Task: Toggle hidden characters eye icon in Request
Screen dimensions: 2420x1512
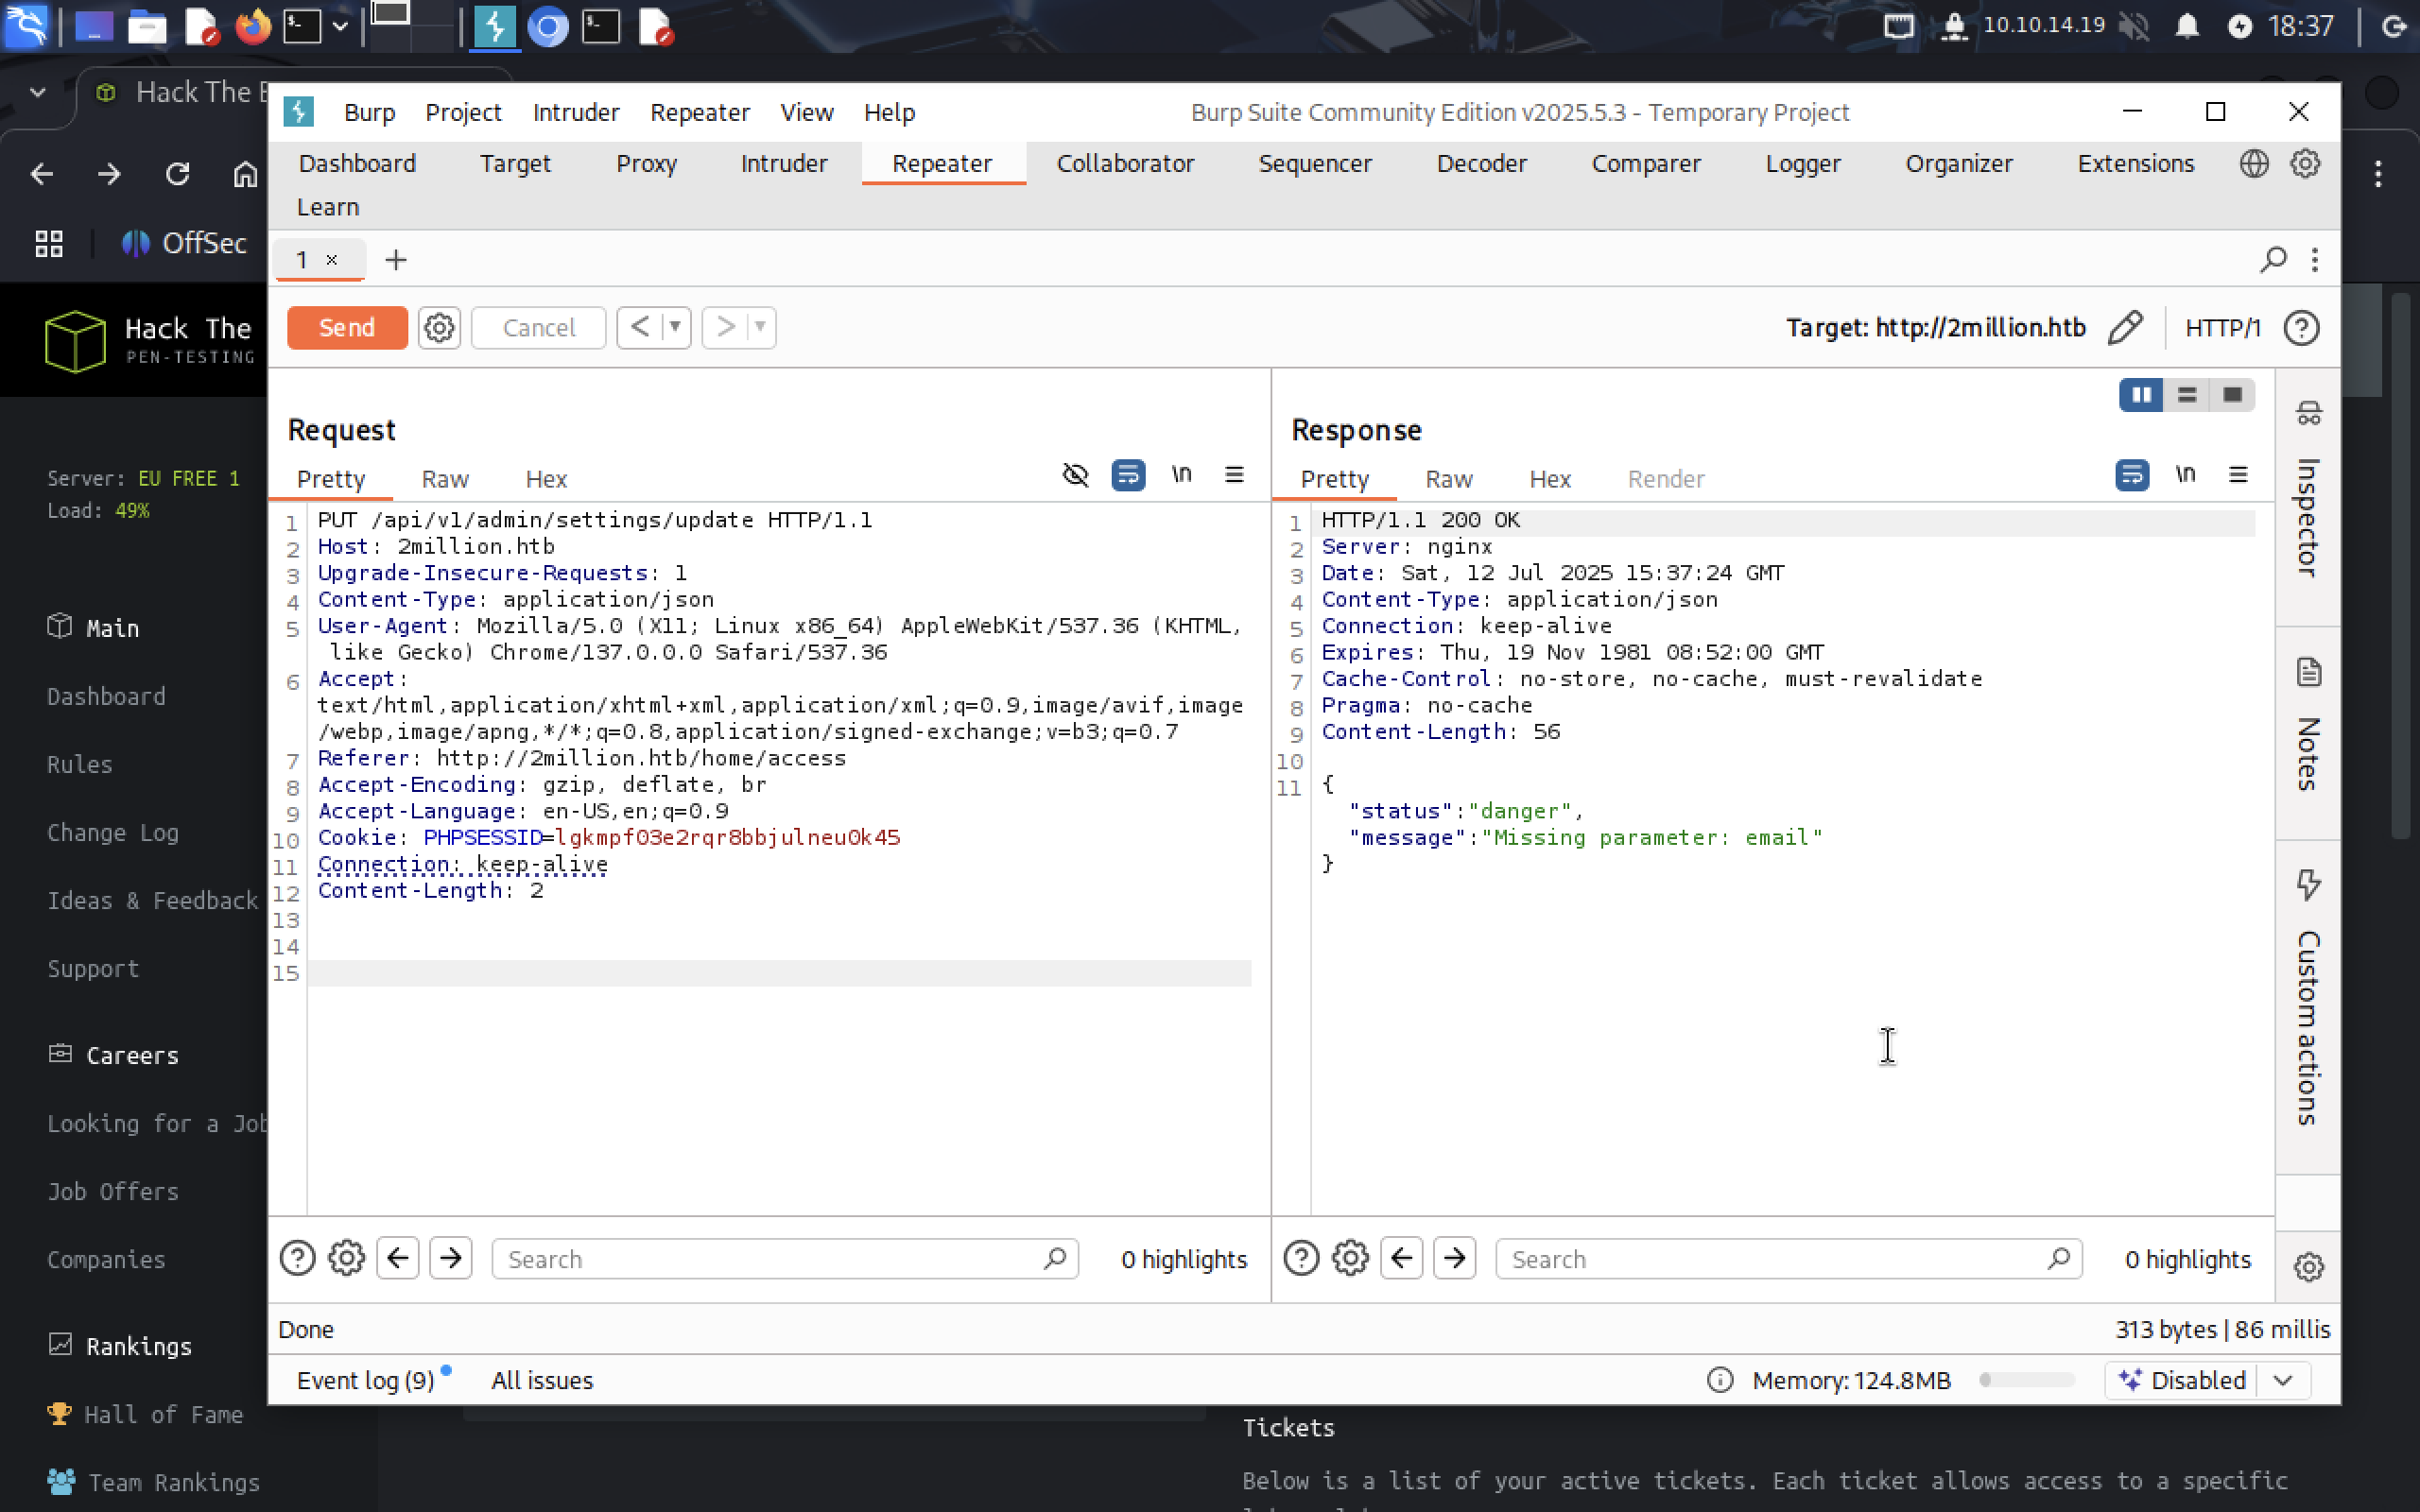Action: [1075, 475]
